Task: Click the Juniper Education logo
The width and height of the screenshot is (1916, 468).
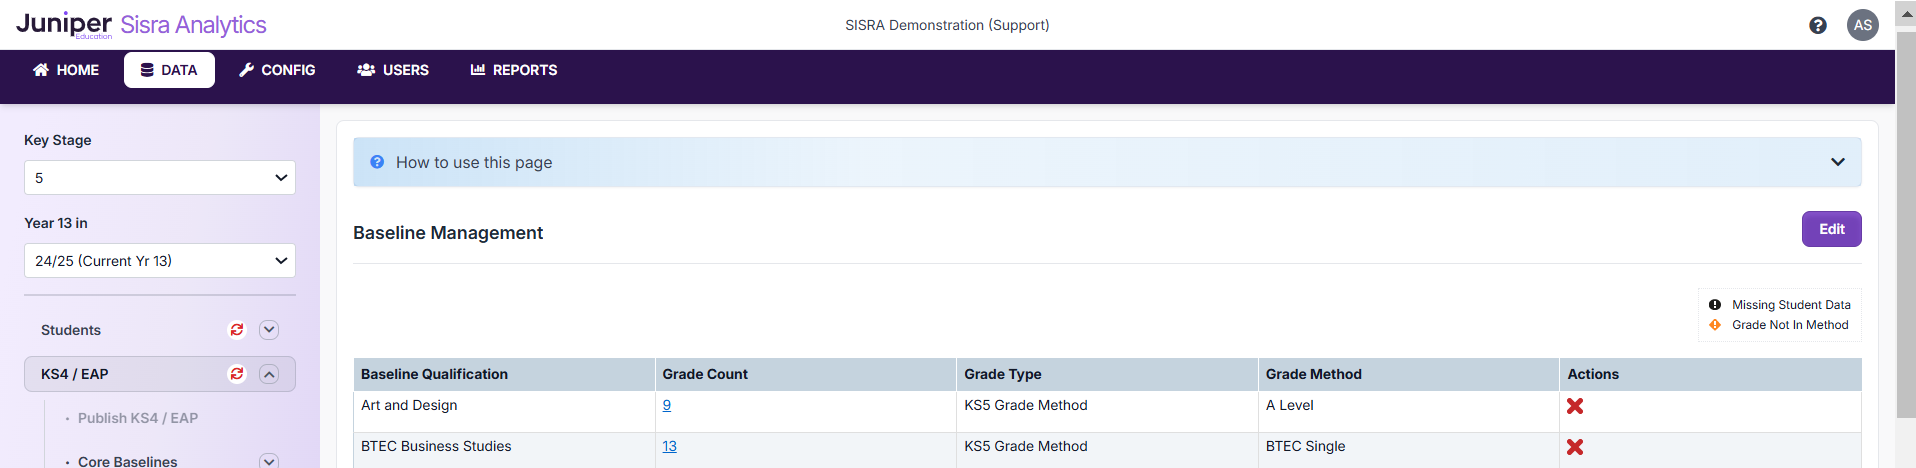Action: click(65, 25)
